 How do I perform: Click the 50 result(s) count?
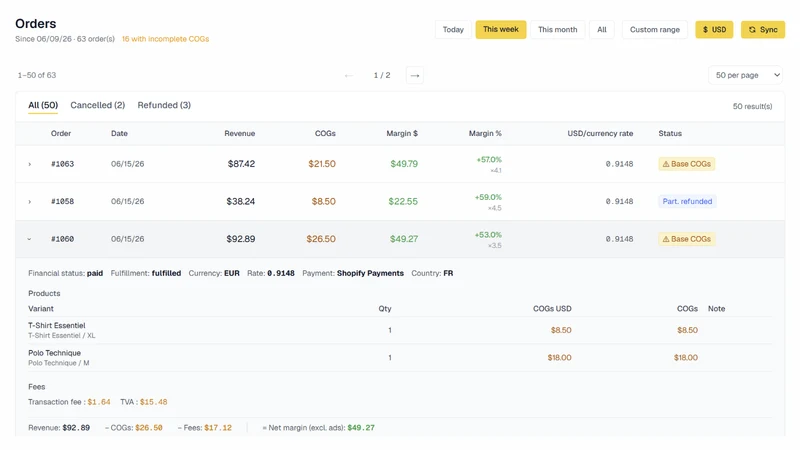[752, 106]
